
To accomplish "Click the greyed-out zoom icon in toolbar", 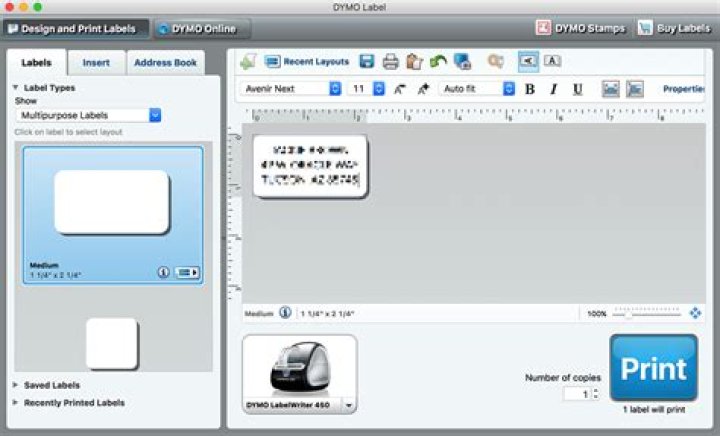I will 495,61.
